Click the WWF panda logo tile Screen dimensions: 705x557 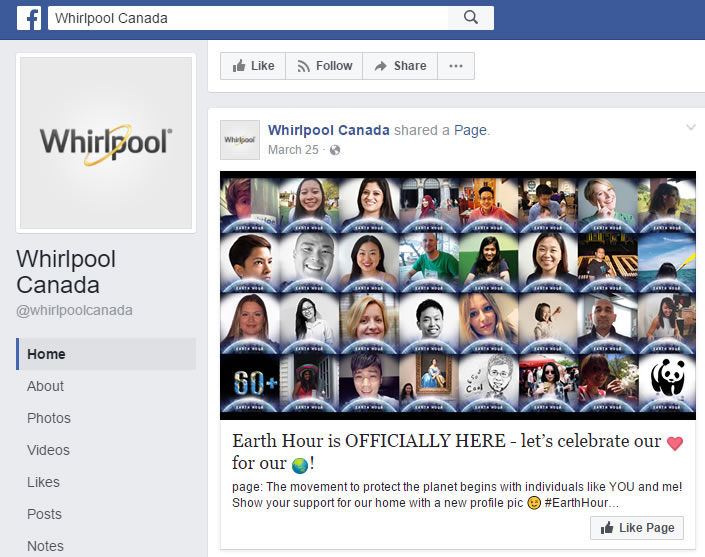click(x=667, y=383)
